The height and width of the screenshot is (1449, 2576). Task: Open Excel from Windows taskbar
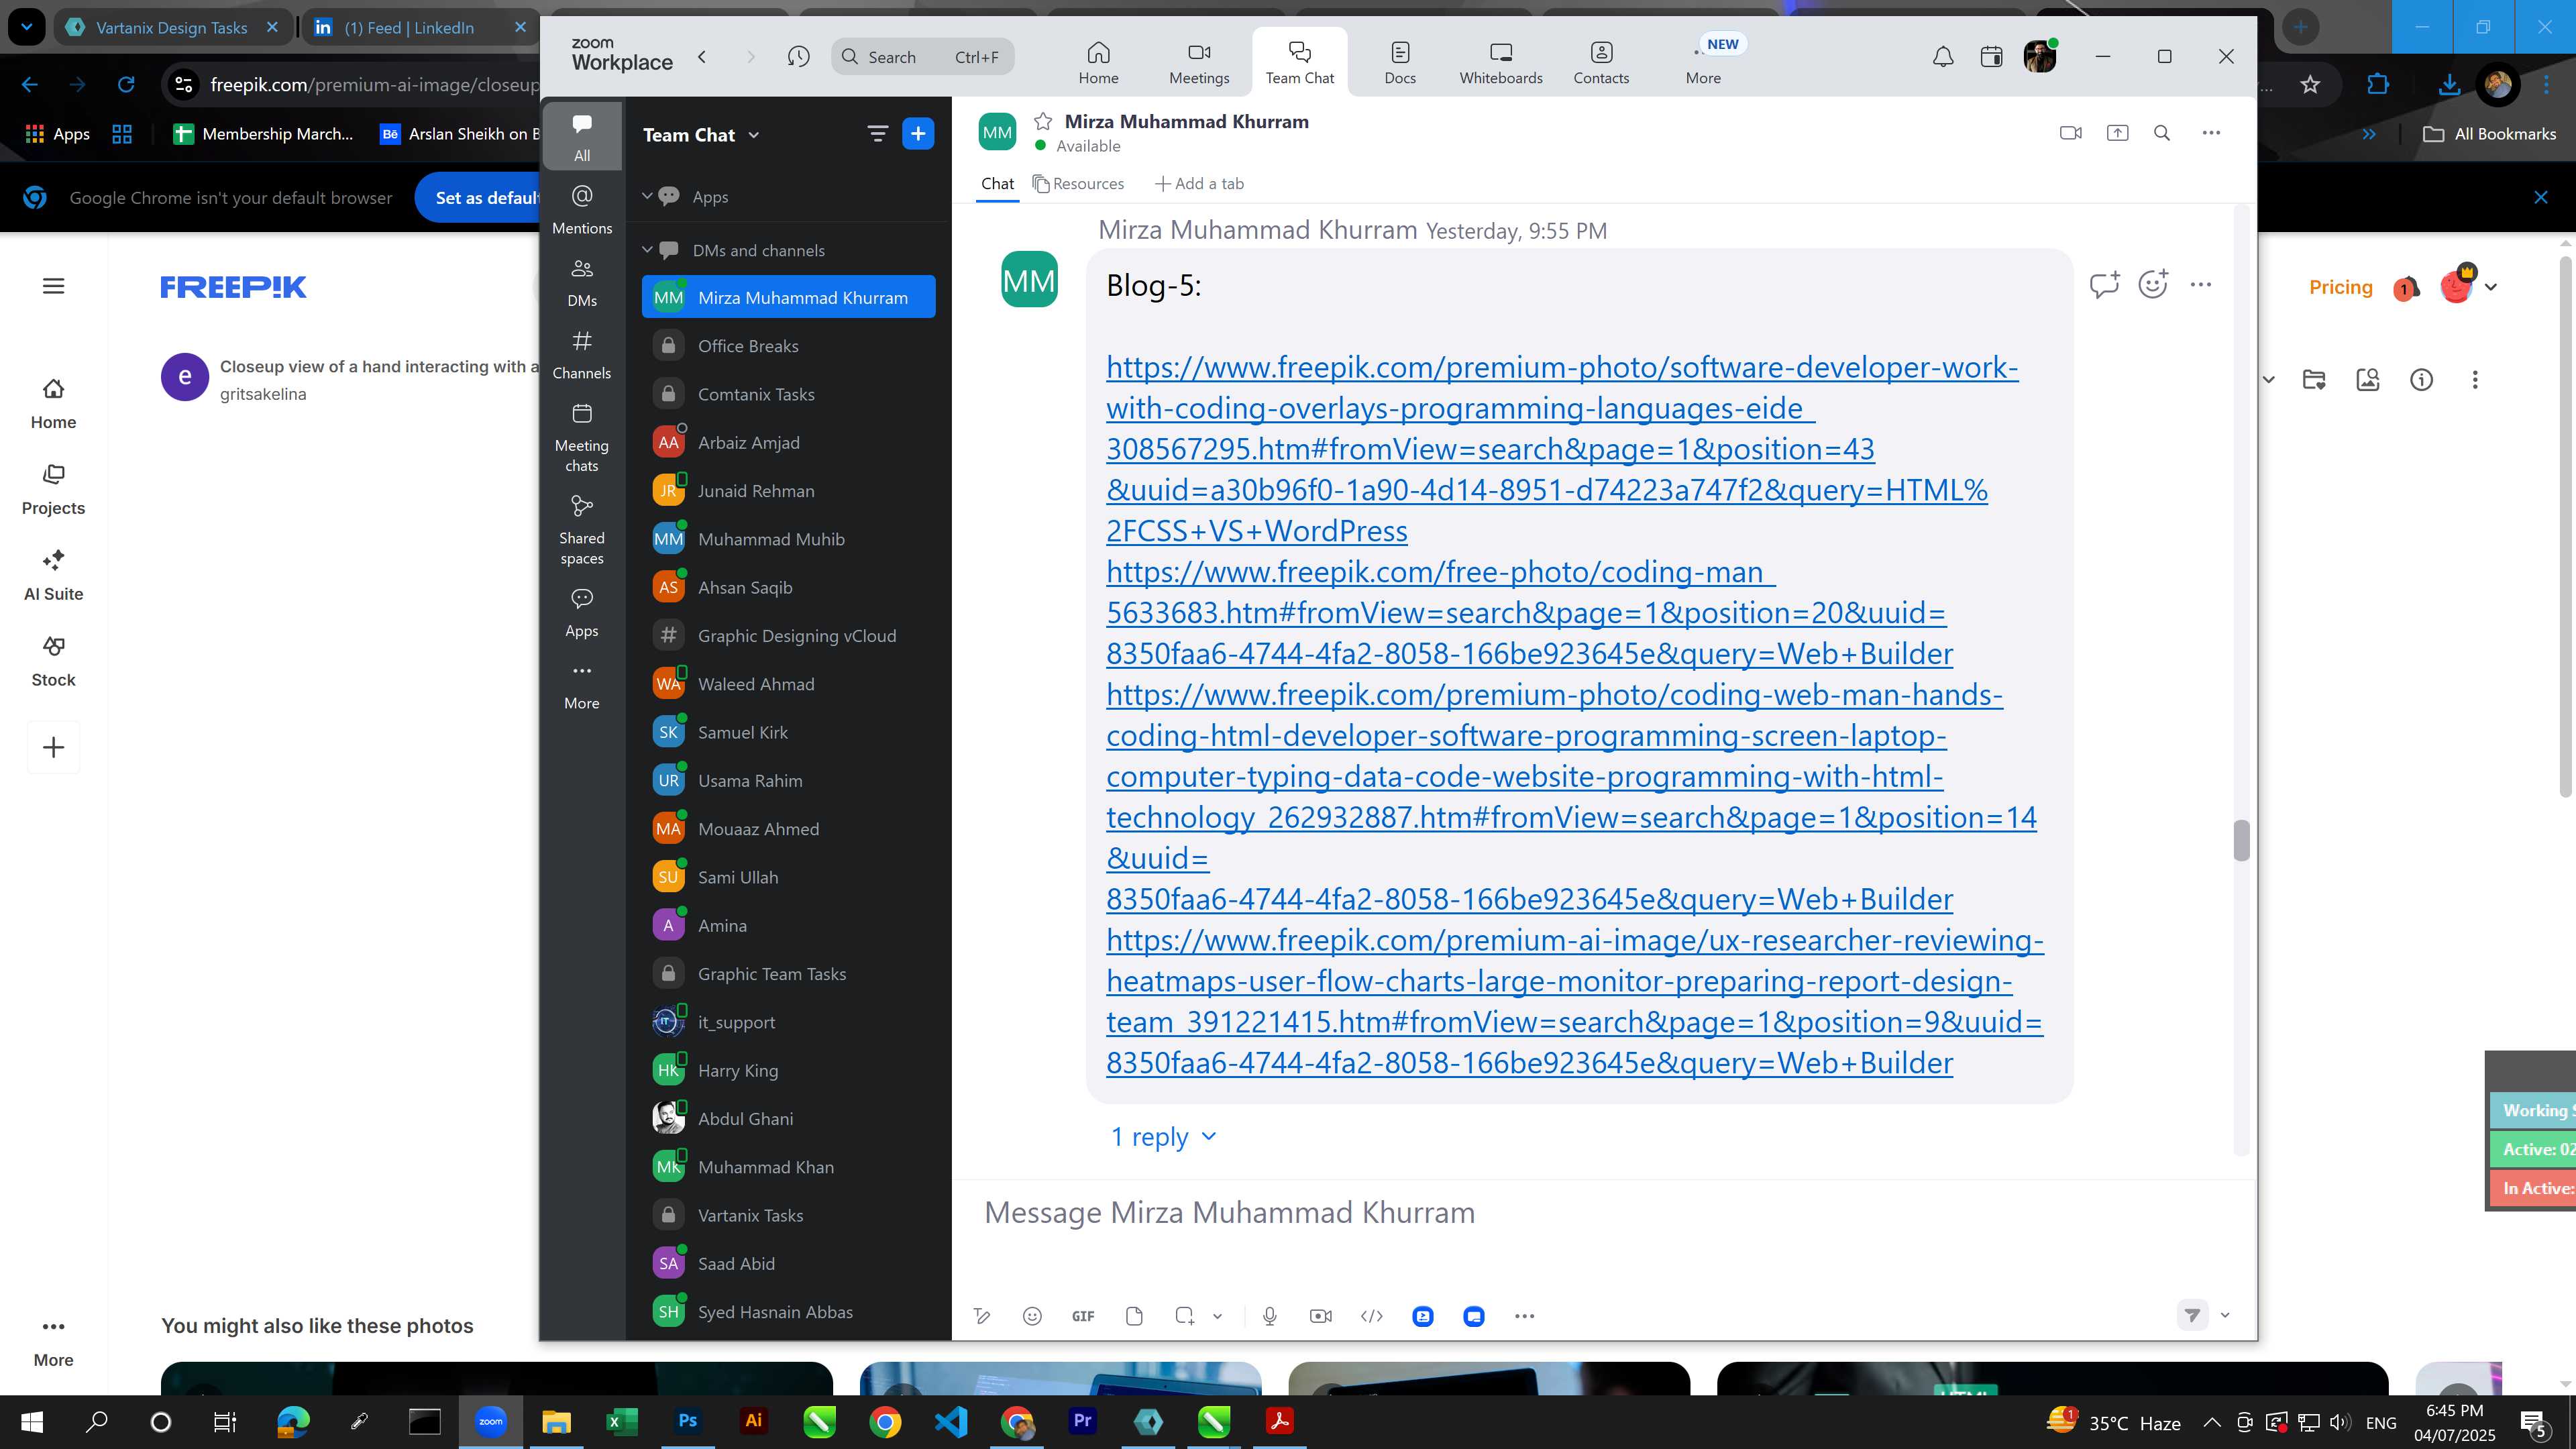[622, 1421]
